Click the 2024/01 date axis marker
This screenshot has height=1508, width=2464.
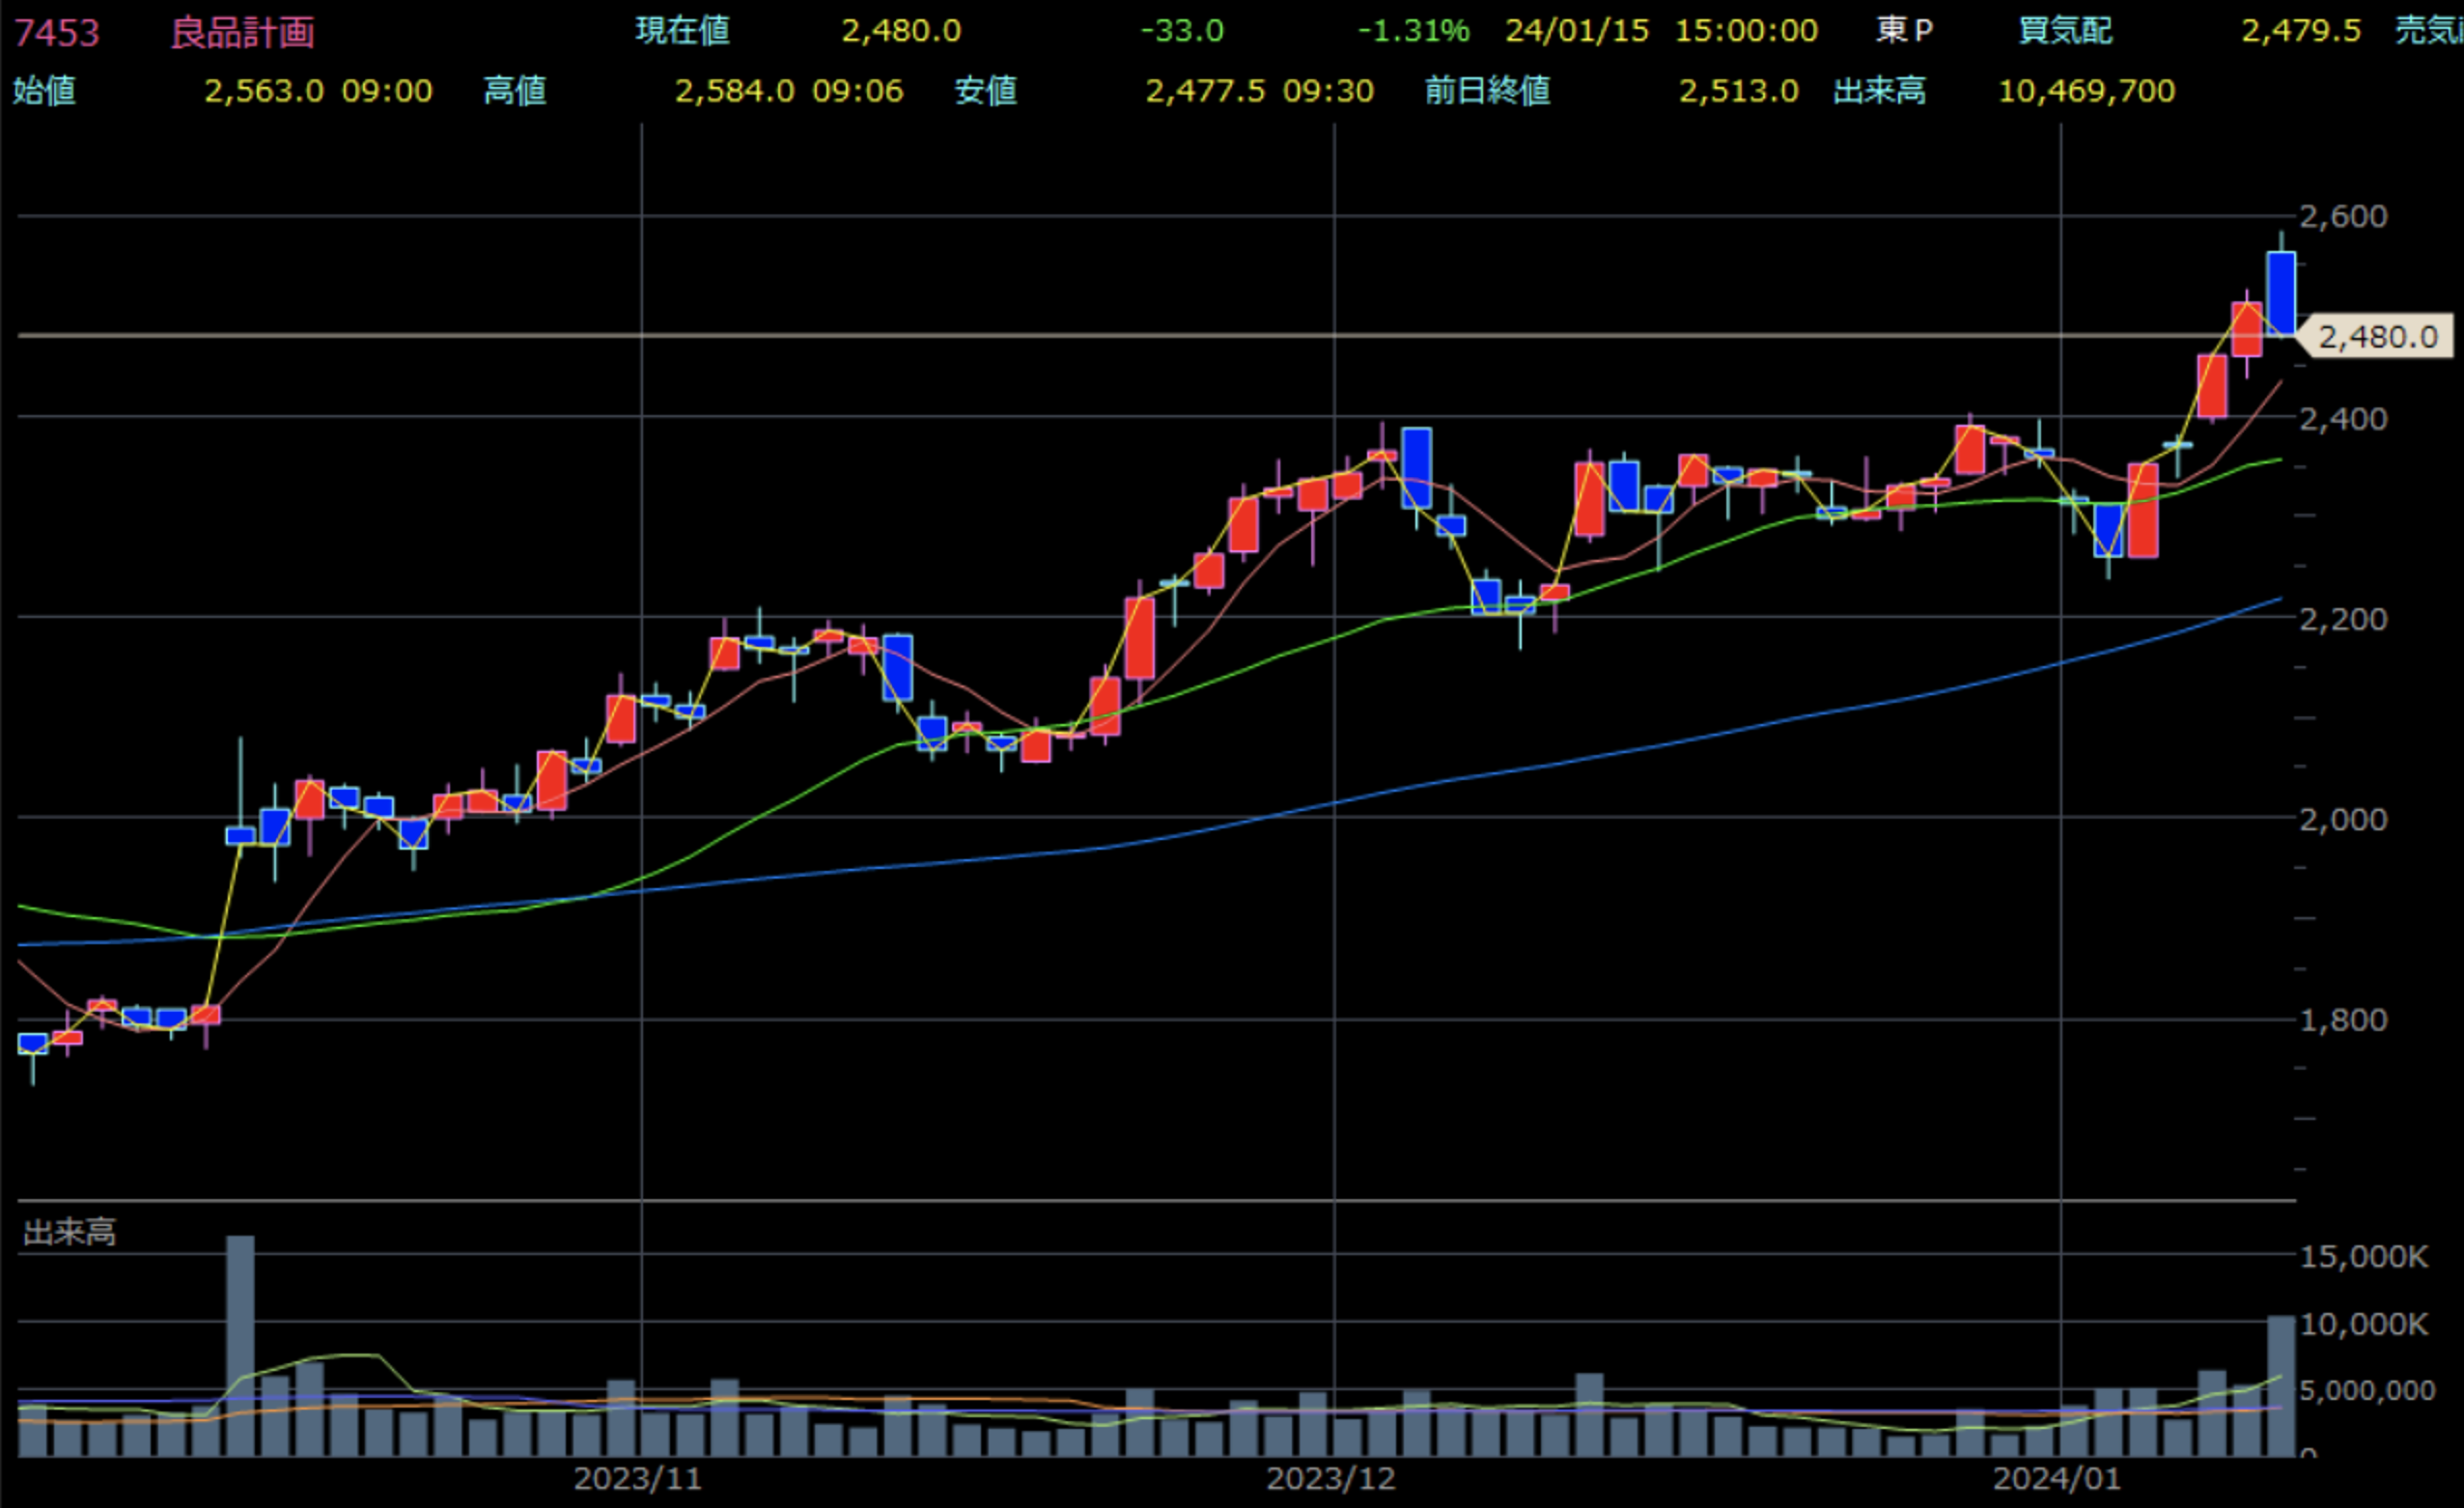2056,1479
